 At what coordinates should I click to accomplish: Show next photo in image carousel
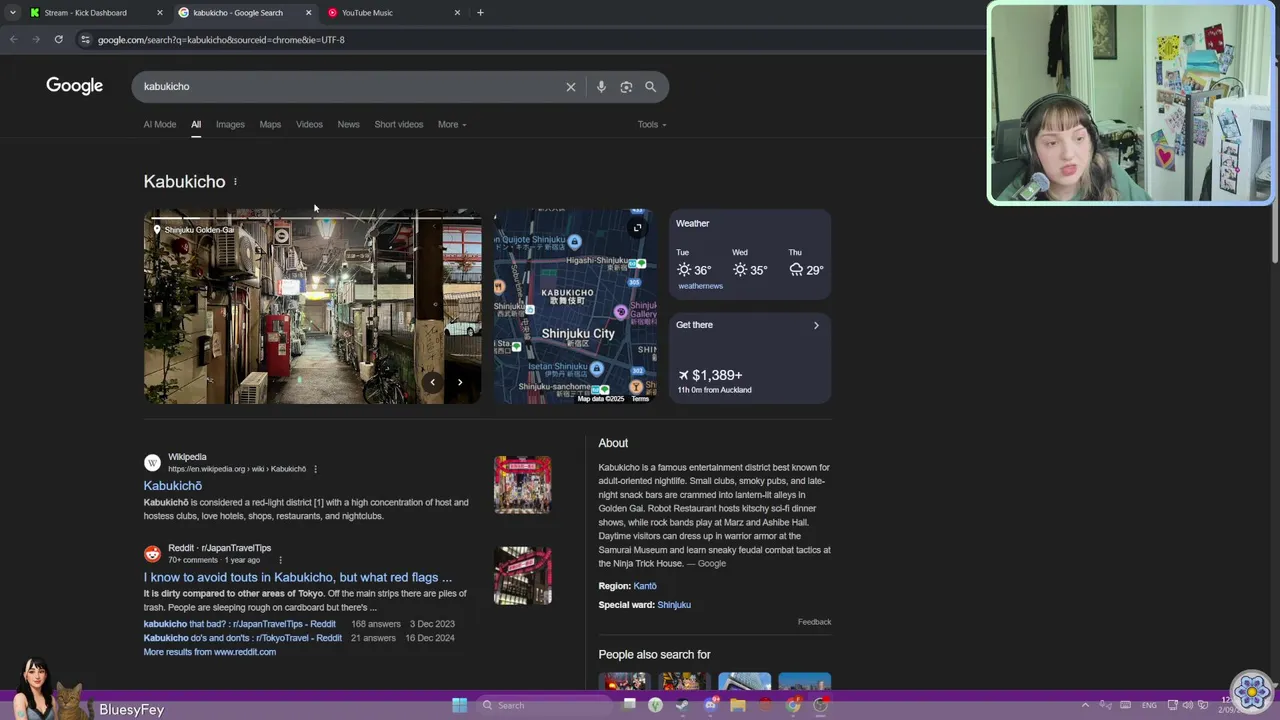click(460, 382)
